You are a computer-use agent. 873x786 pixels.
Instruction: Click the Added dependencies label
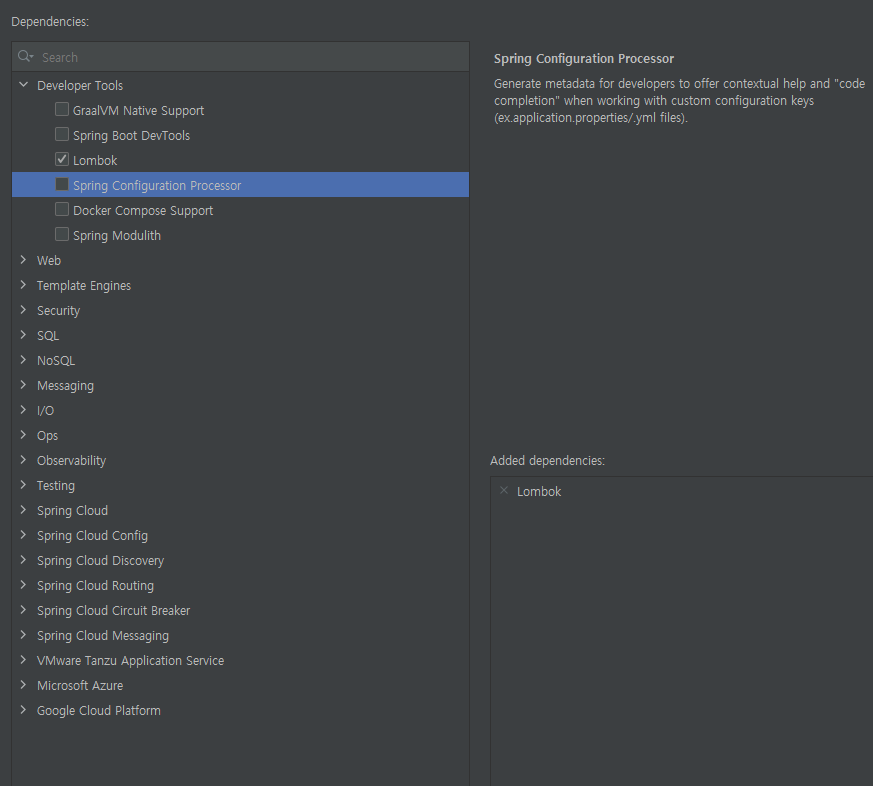(547, 461)
